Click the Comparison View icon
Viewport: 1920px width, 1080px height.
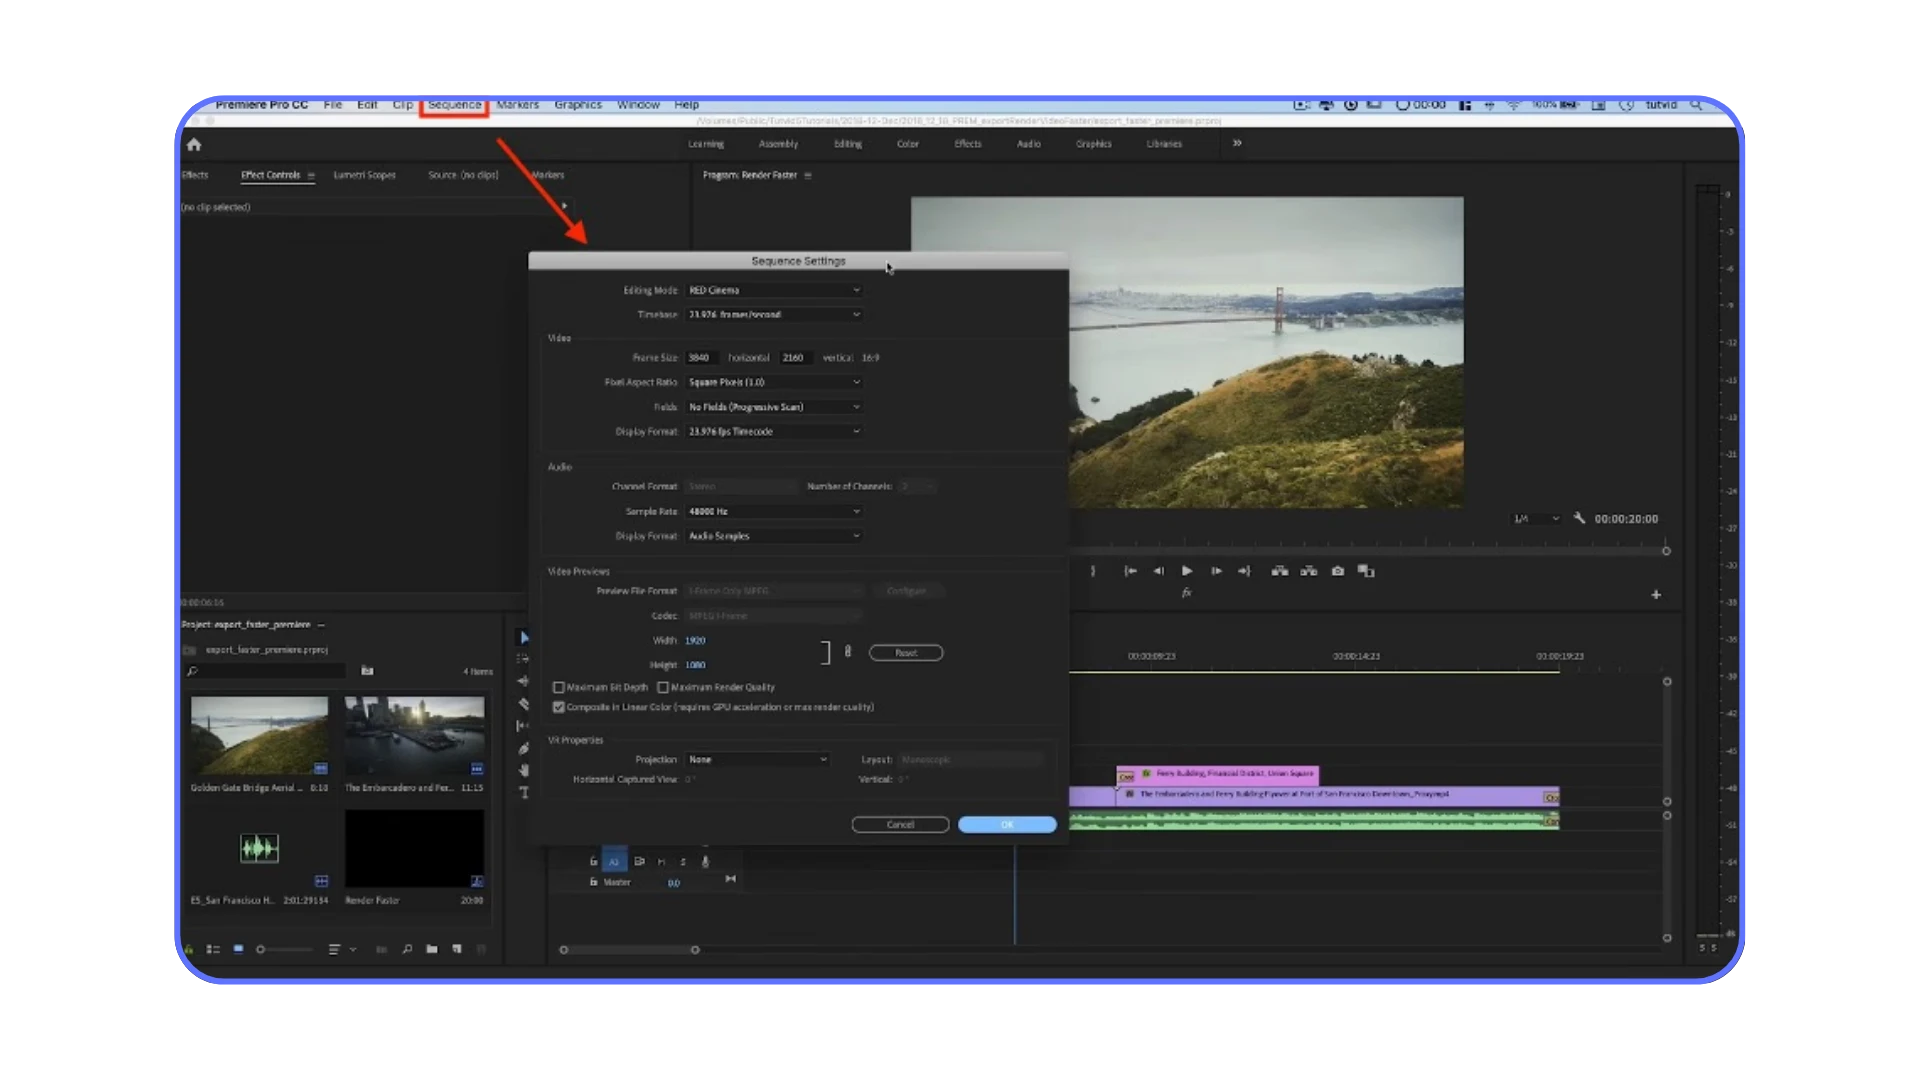[1366, 571]
